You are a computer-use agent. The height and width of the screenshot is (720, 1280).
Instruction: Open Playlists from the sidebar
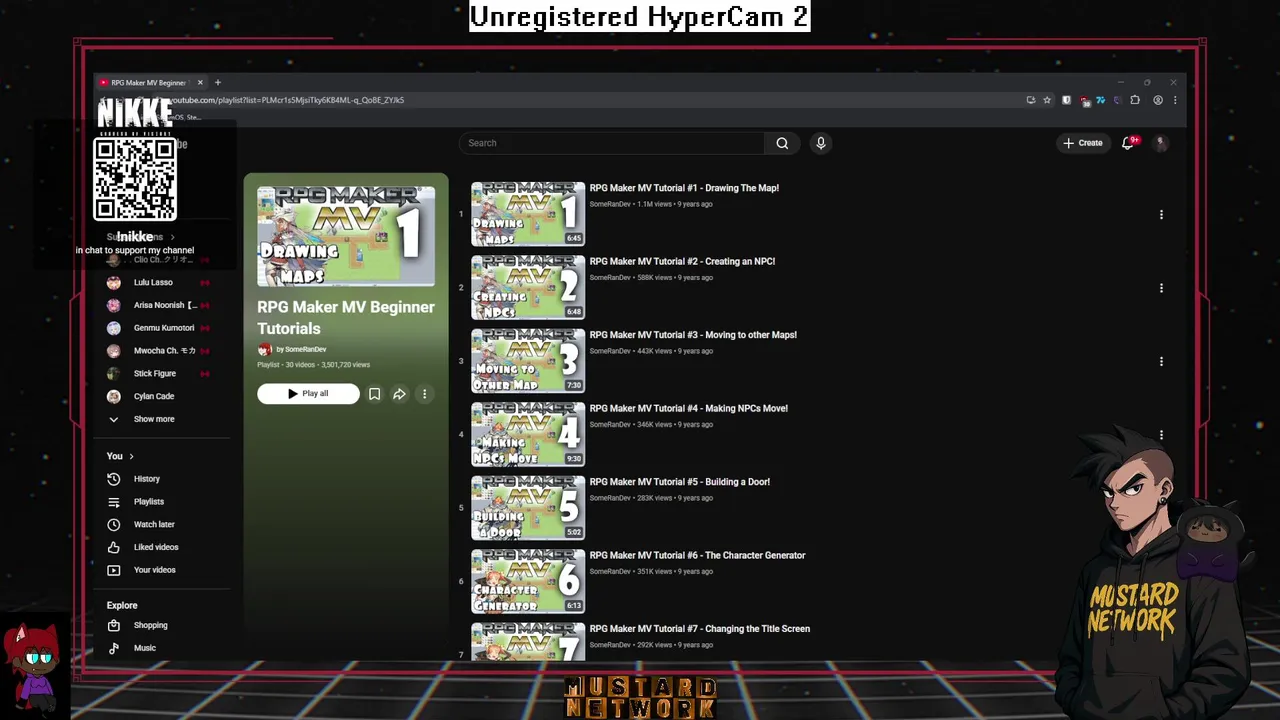coord(148,502)
